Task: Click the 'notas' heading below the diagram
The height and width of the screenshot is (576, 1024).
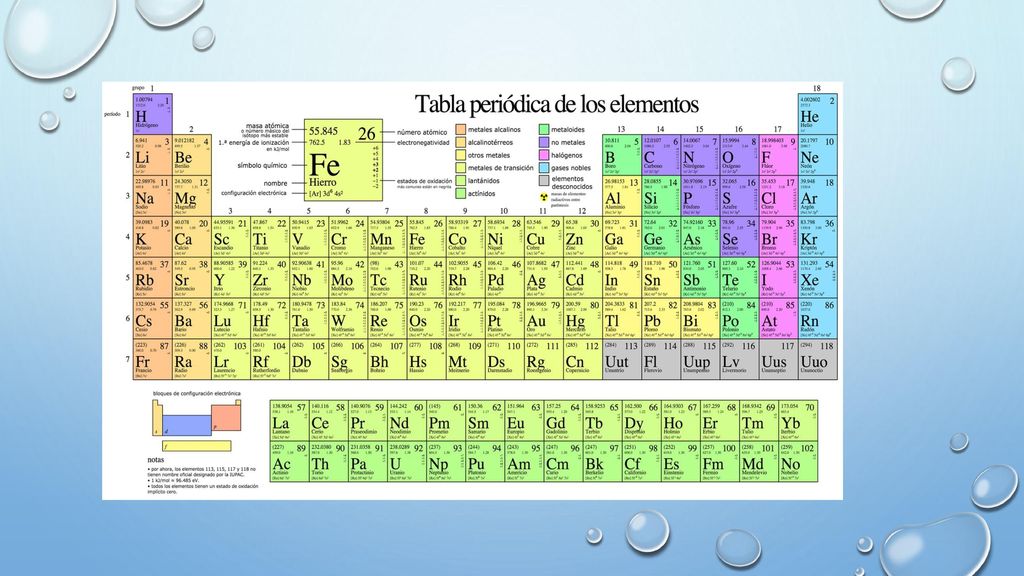Action: 155,460
